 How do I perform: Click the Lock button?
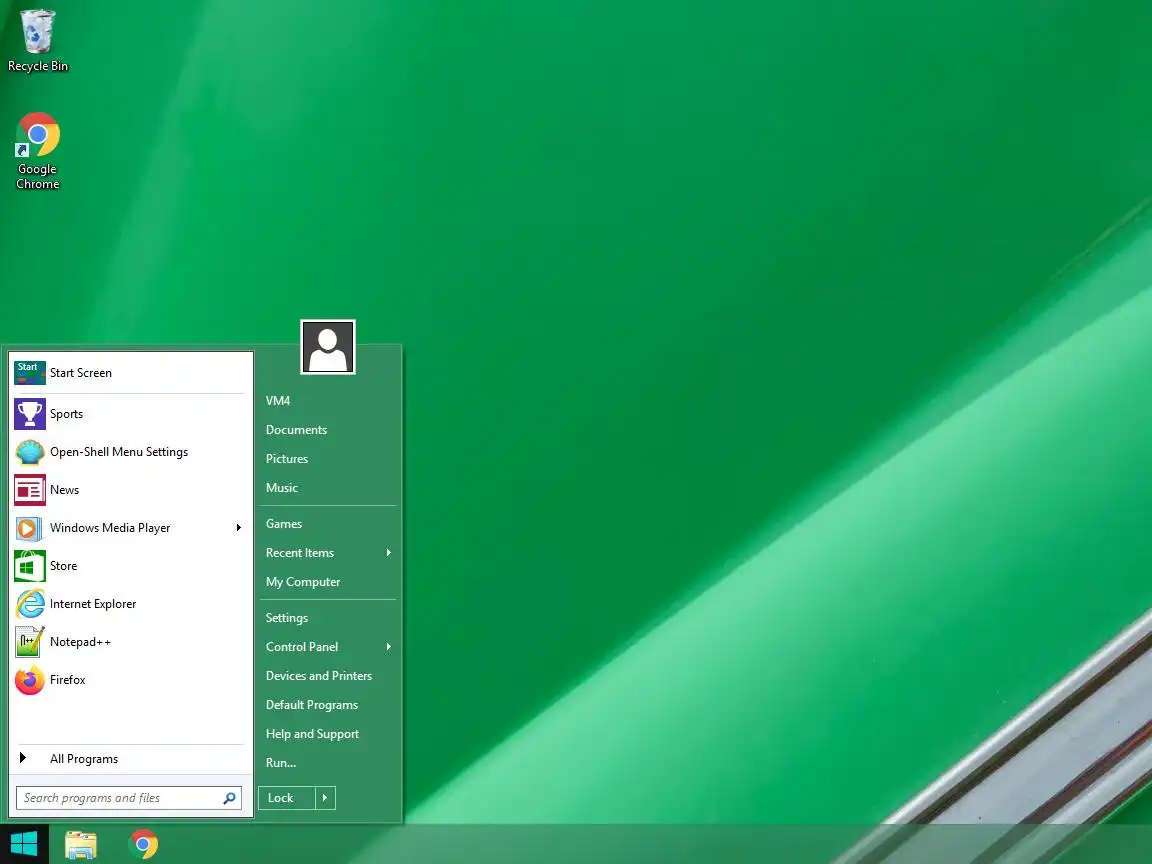click(287, 798)
